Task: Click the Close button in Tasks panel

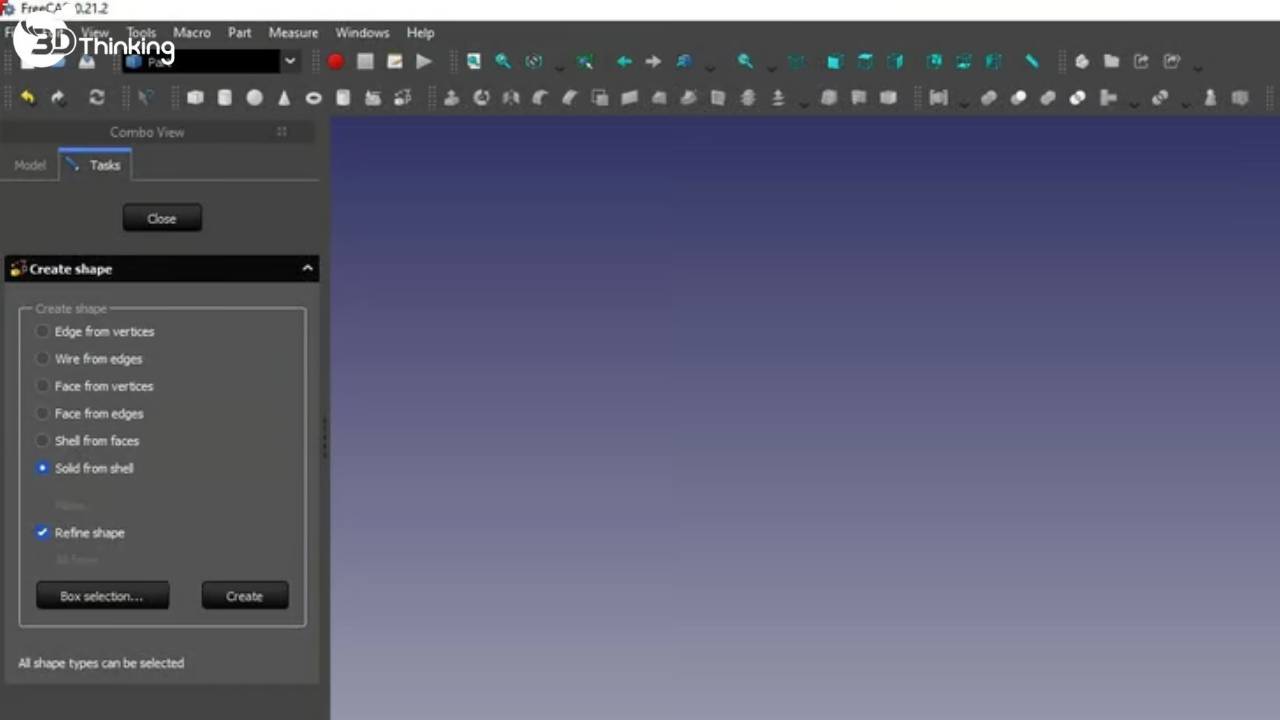Action: pos(162,218)
